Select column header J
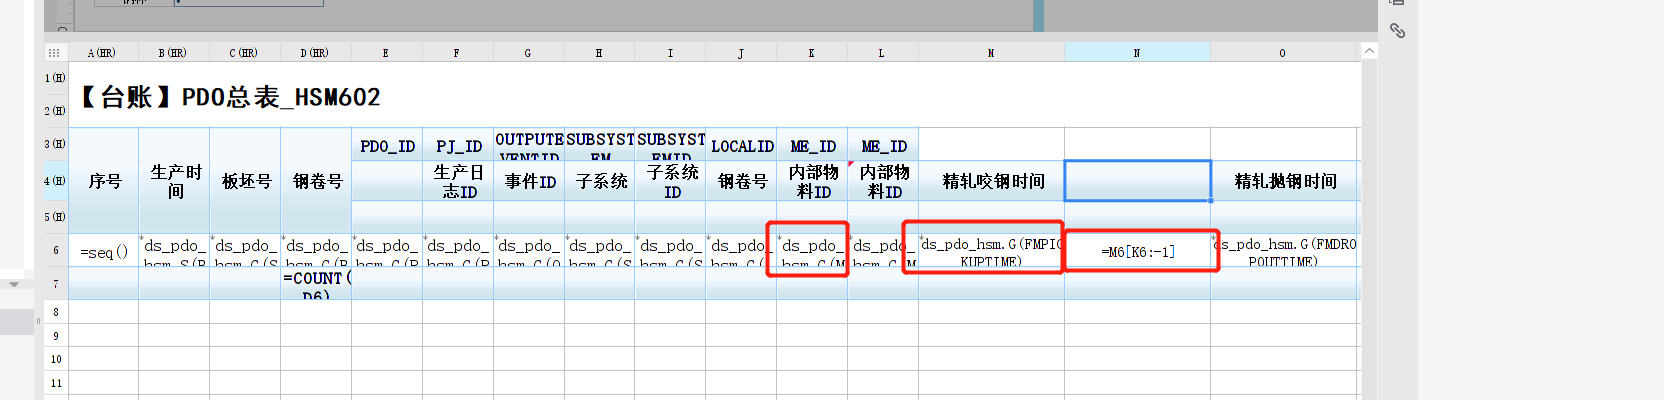The height and width of the screenshot is (400, 1664). 741,53
